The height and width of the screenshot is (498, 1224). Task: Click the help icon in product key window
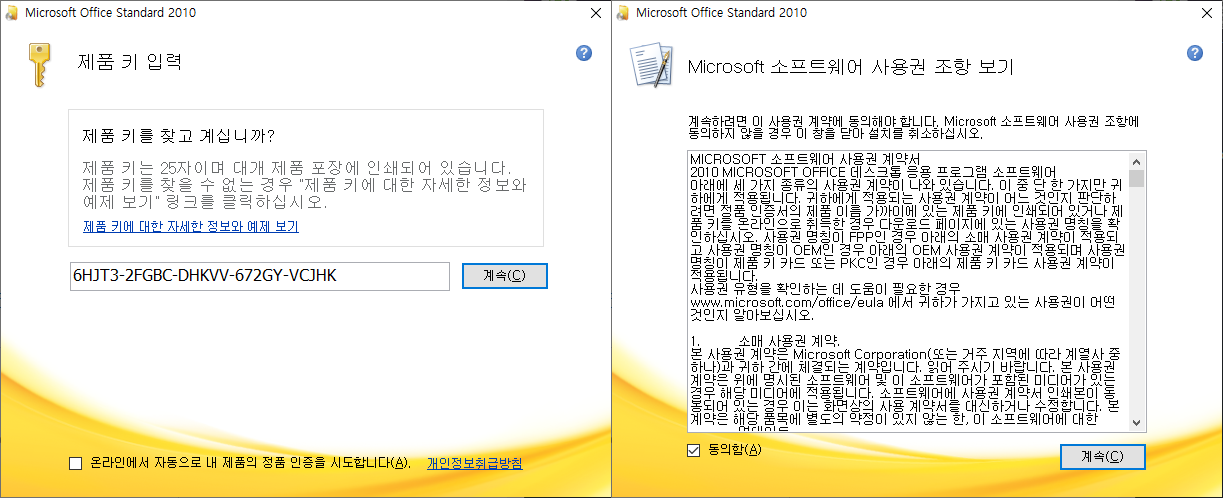click(x=584, y=53)
